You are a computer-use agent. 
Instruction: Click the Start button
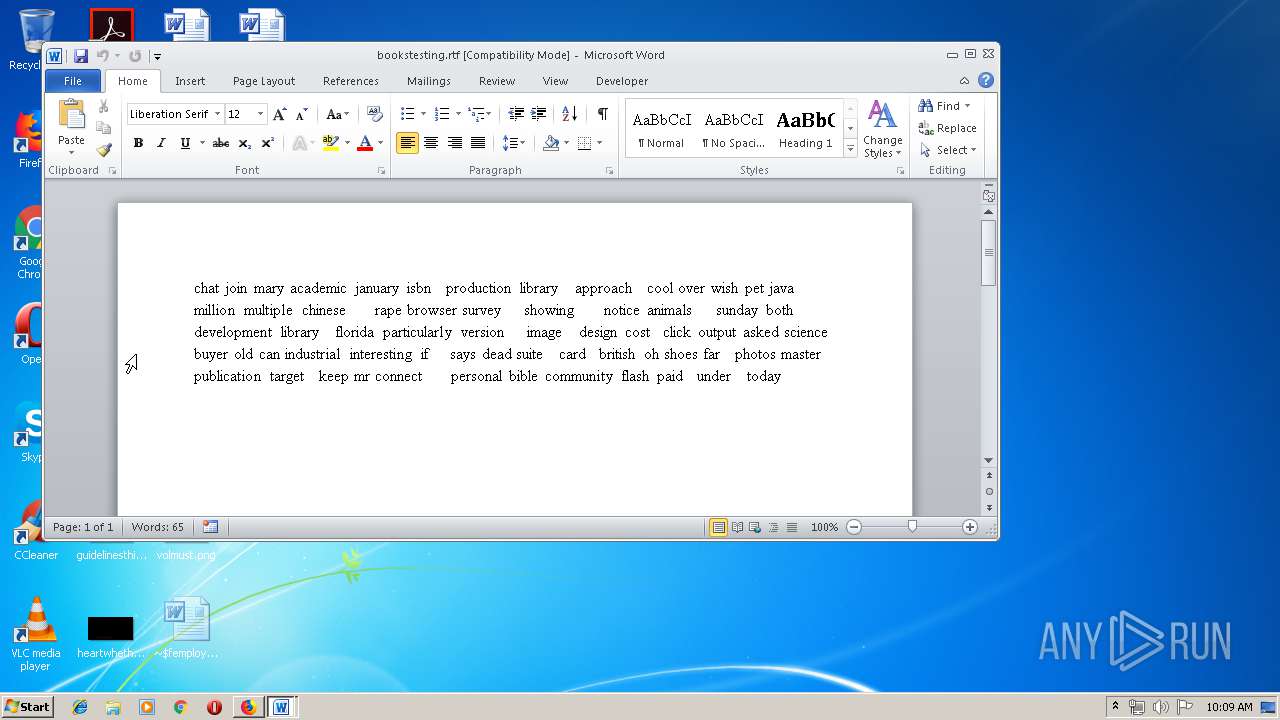click(27, 706)
